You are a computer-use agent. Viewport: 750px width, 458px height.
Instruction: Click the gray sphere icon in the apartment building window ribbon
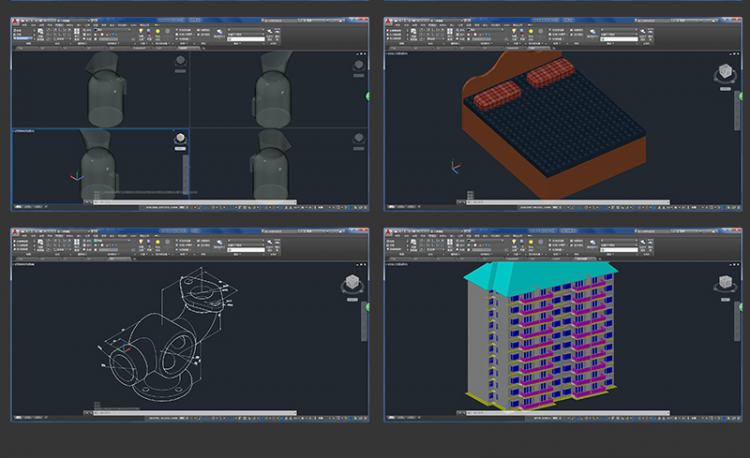tap(540, 241)
